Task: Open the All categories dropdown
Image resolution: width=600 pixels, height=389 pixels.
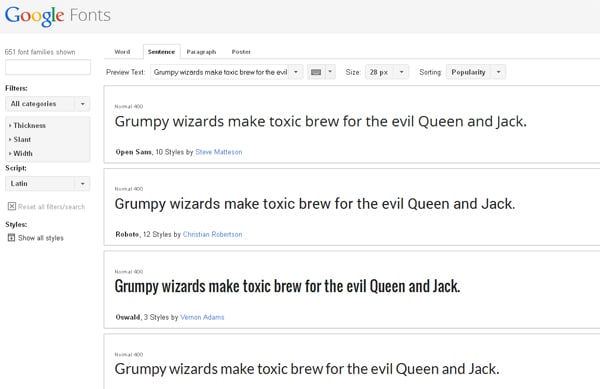Action: coord(48,104)
